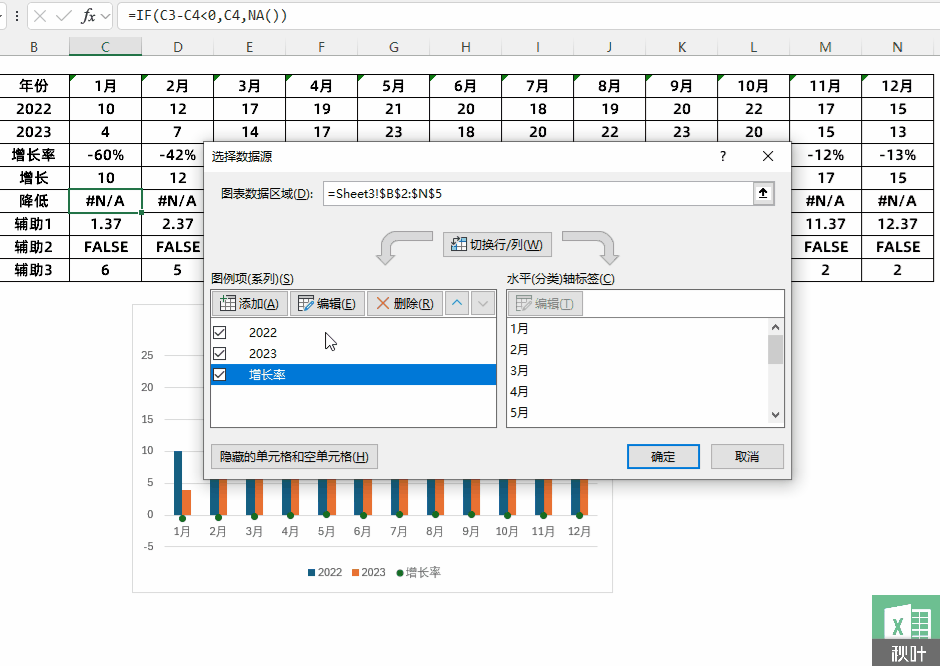Click the -13% growth rate cell
The width and height of the screenshot is (940, 666).
click(897, 155)
